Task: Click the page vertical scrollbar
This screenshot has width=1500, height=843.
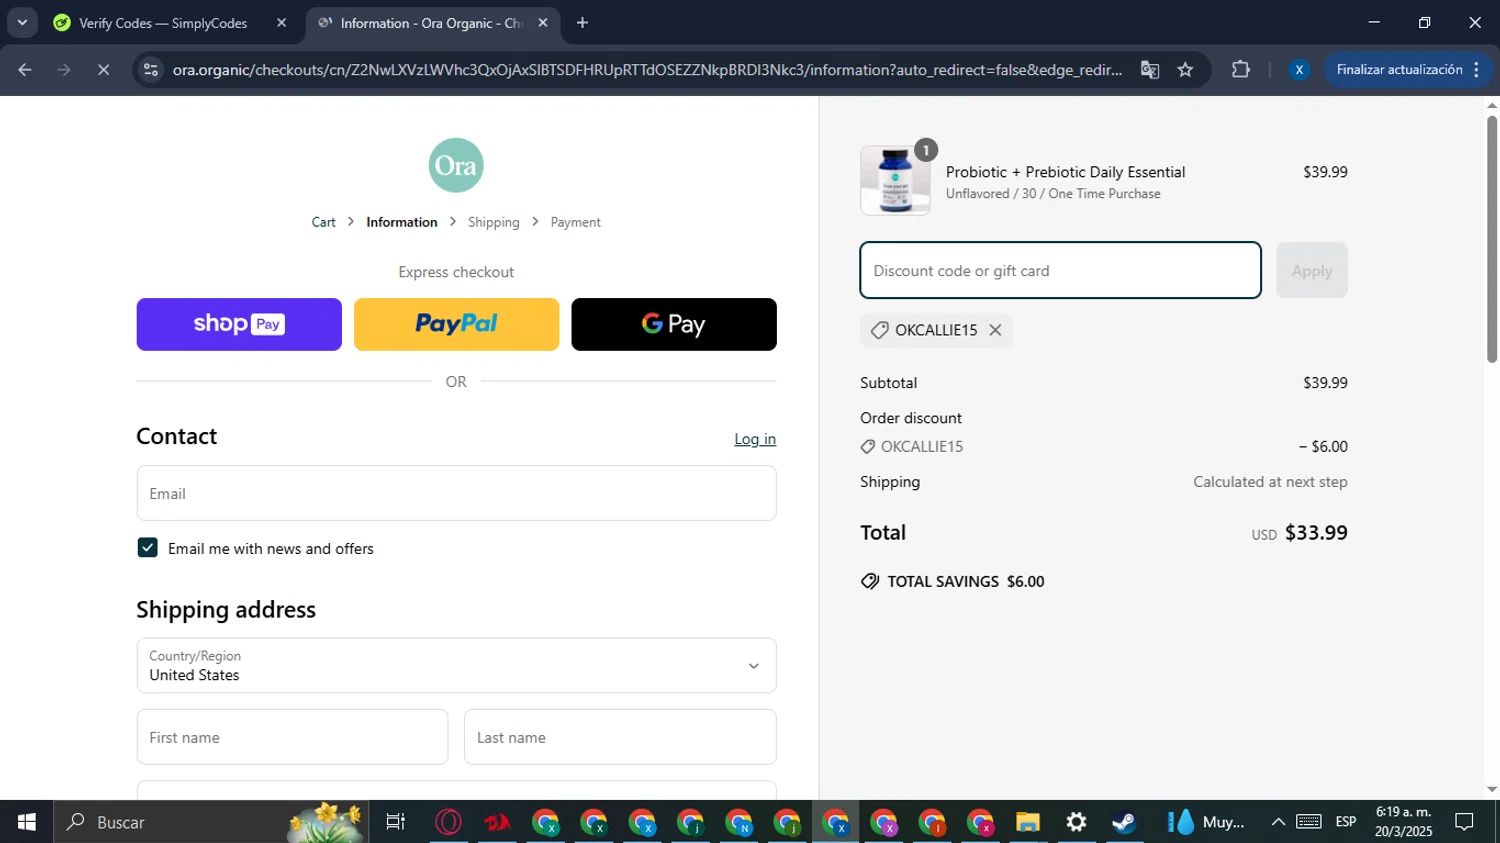Action: [x=1492, y=239]
